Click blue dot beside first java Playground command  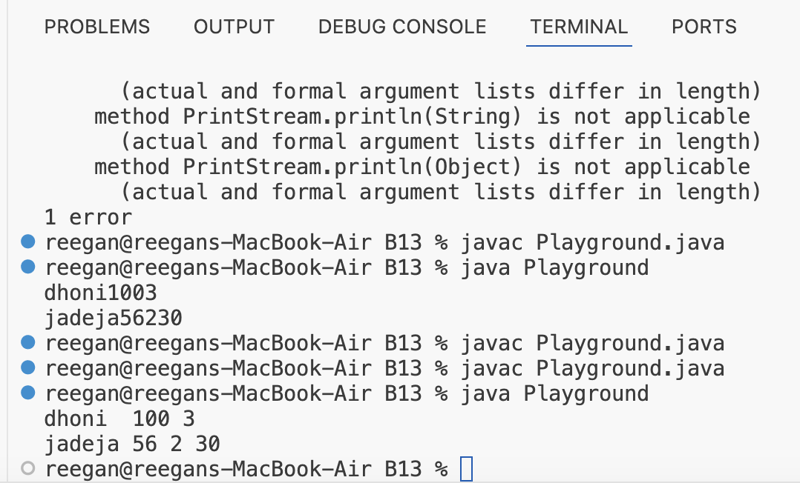[28, 267]
